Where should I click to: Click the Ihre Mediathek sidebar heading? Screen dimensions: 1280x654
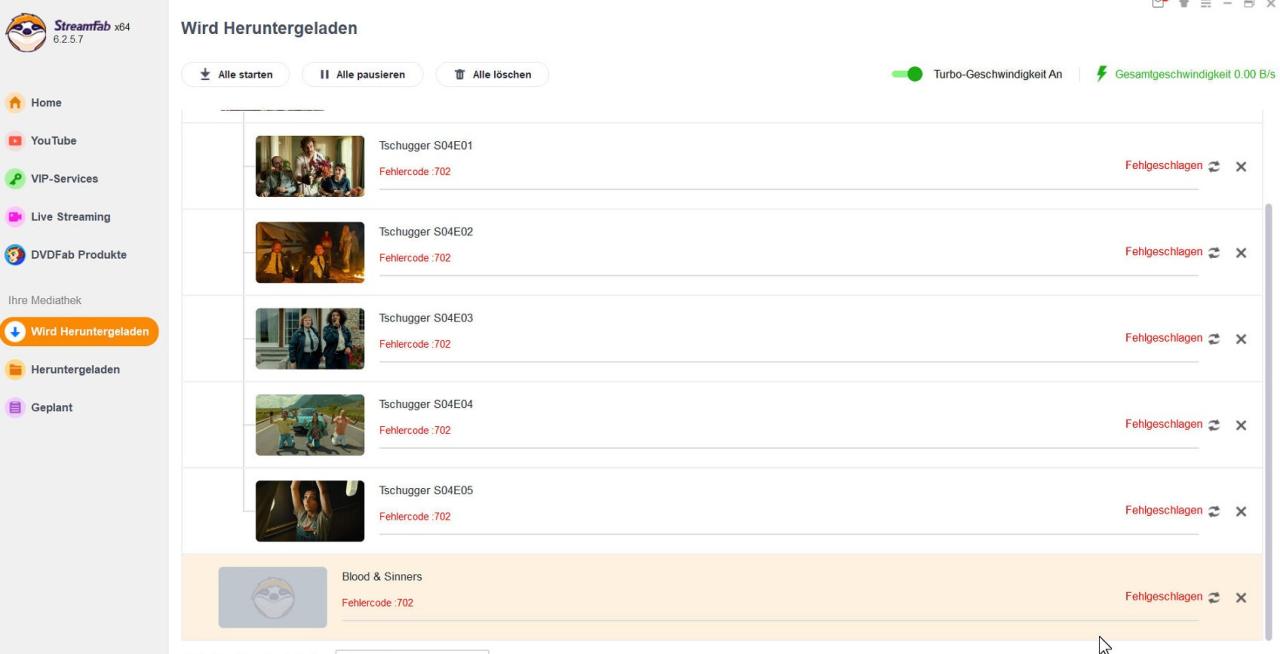(45, 300)
